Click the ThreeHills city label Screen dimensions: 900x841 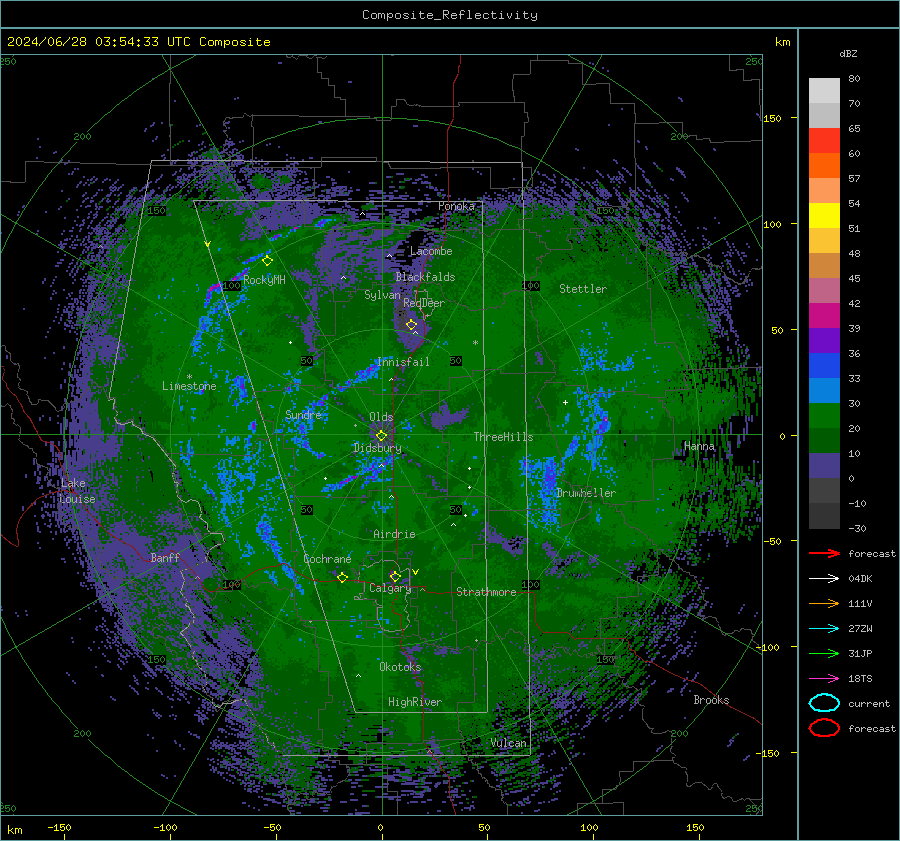click(x=503, y=437)
